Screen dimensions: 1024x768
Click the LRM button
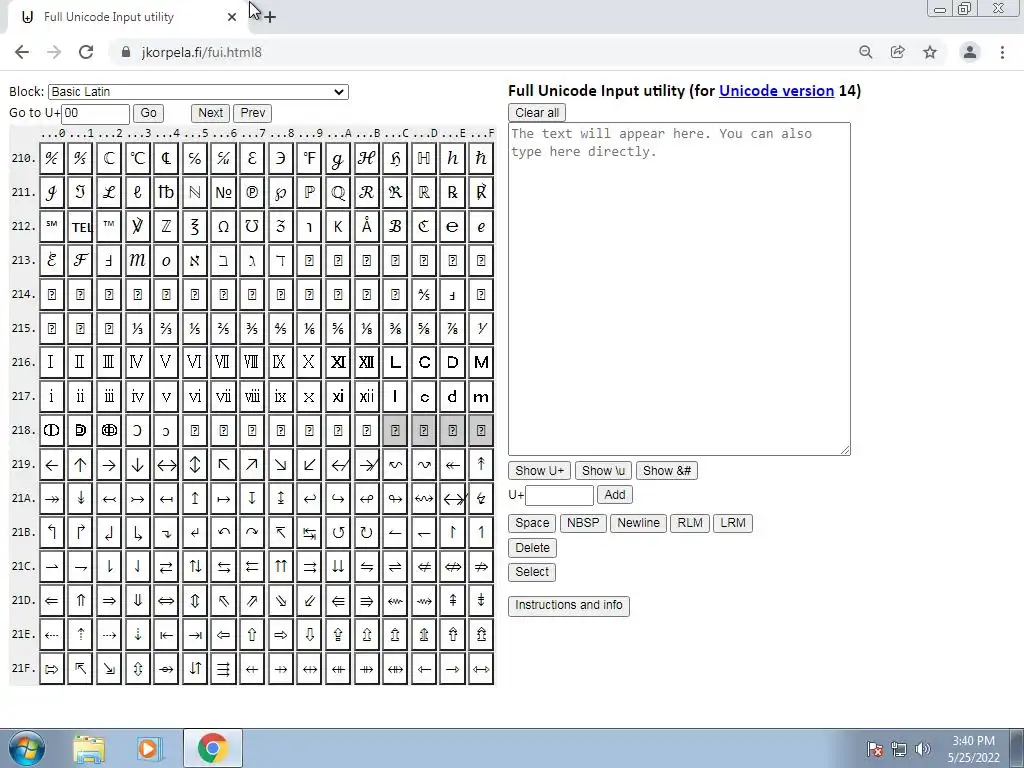pyautogui.click(x=733, y=523)
